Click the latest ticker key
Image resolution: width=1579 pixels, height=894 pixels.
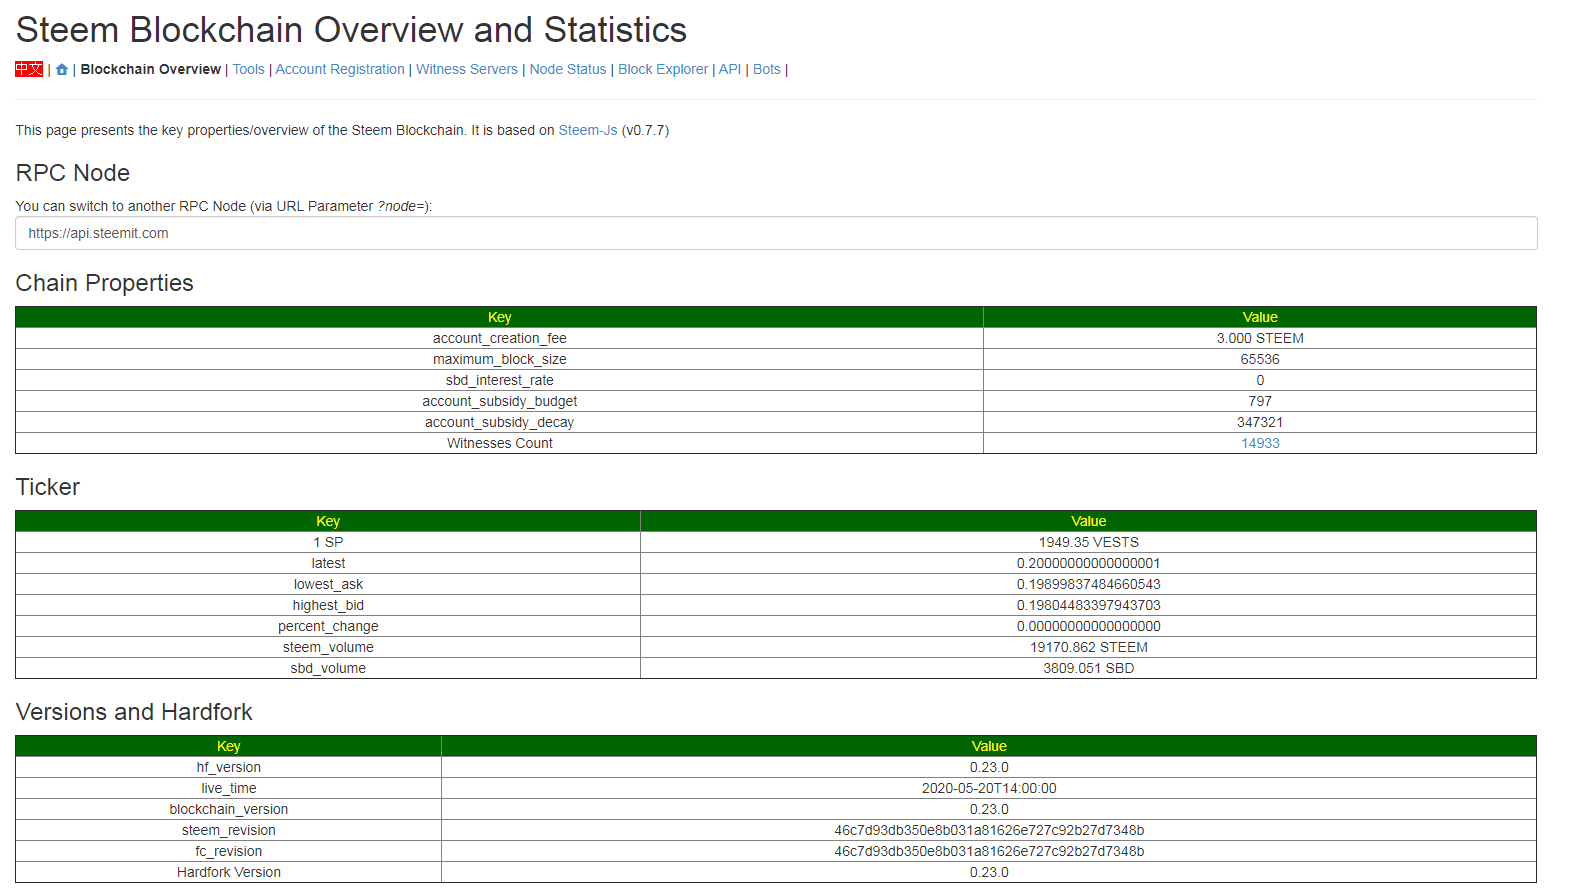point(328,563)
